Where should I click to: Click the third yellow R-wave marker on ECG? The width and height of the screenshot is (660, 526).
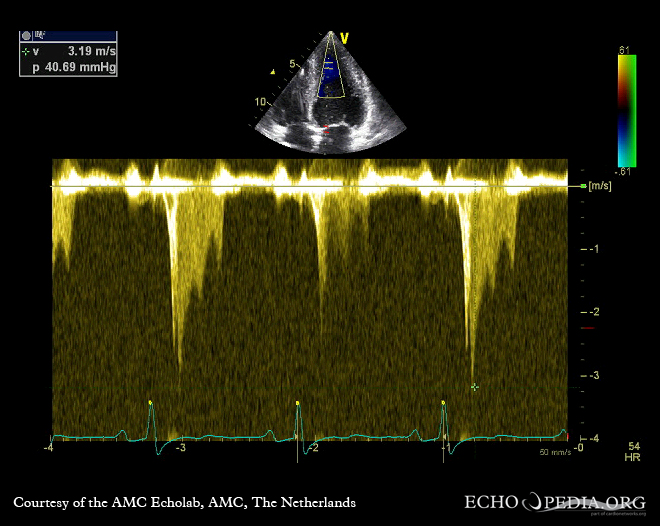444,402
